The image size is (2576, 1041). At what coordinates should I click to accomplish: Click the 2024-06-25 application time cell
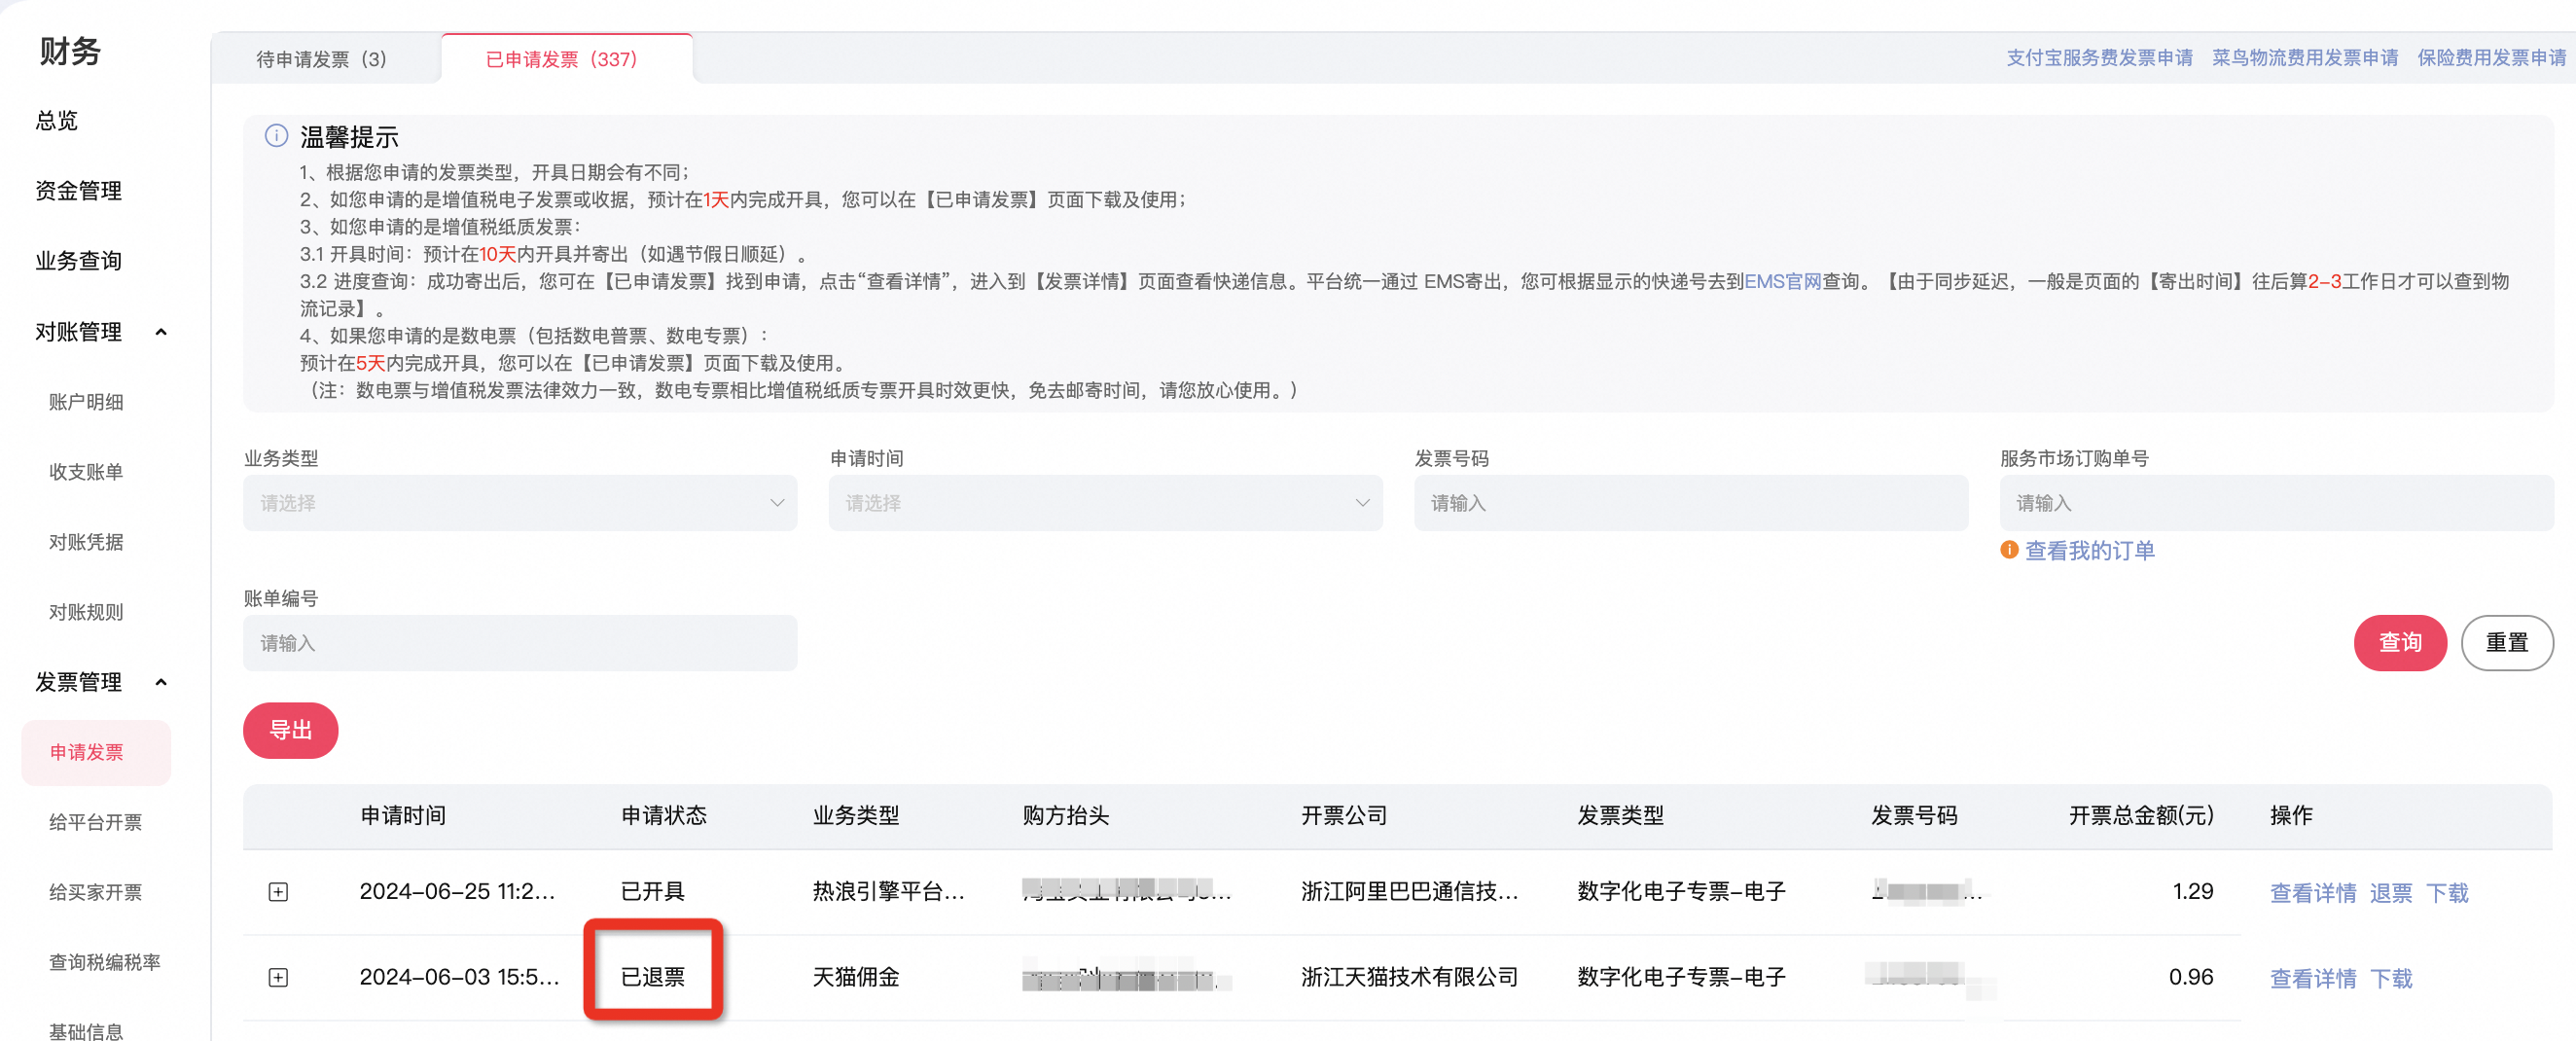click(457, 891)
